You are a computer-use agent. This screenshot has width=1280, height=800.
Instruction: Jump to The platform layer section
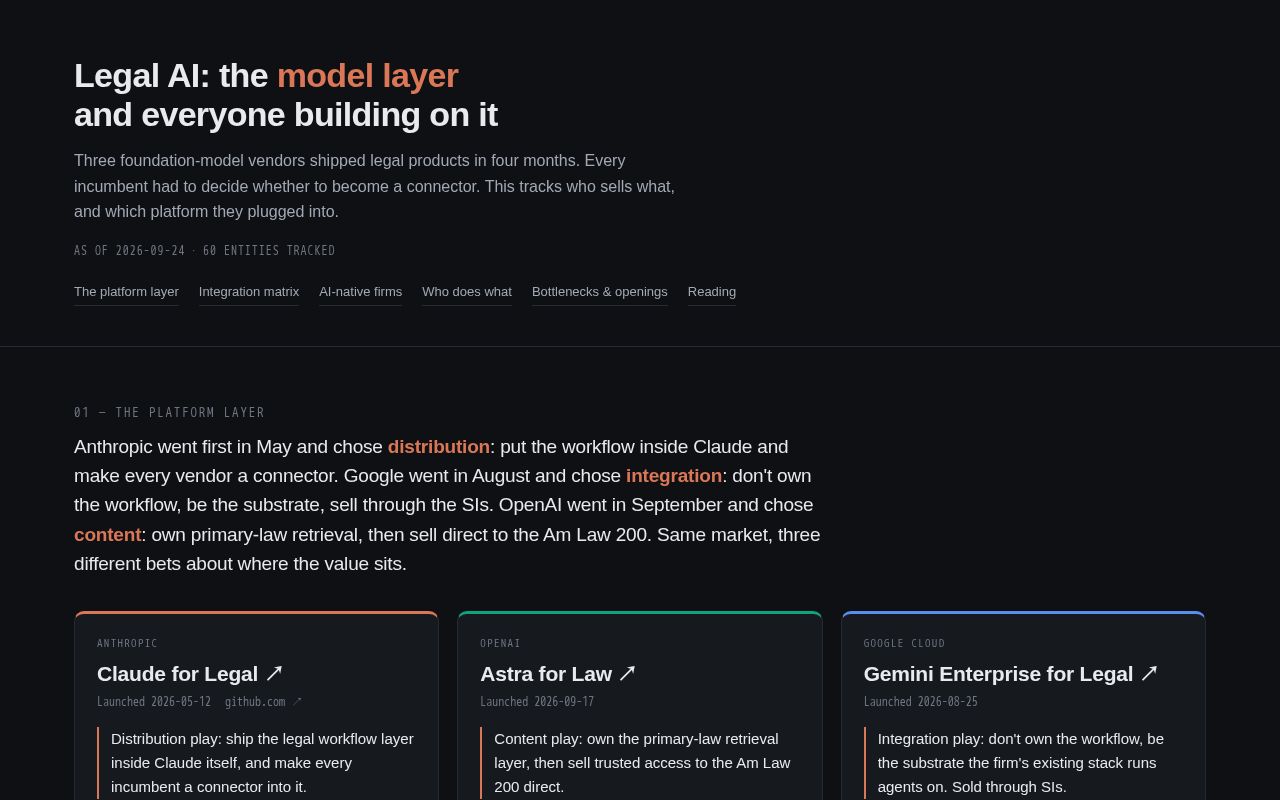point(126,292)
